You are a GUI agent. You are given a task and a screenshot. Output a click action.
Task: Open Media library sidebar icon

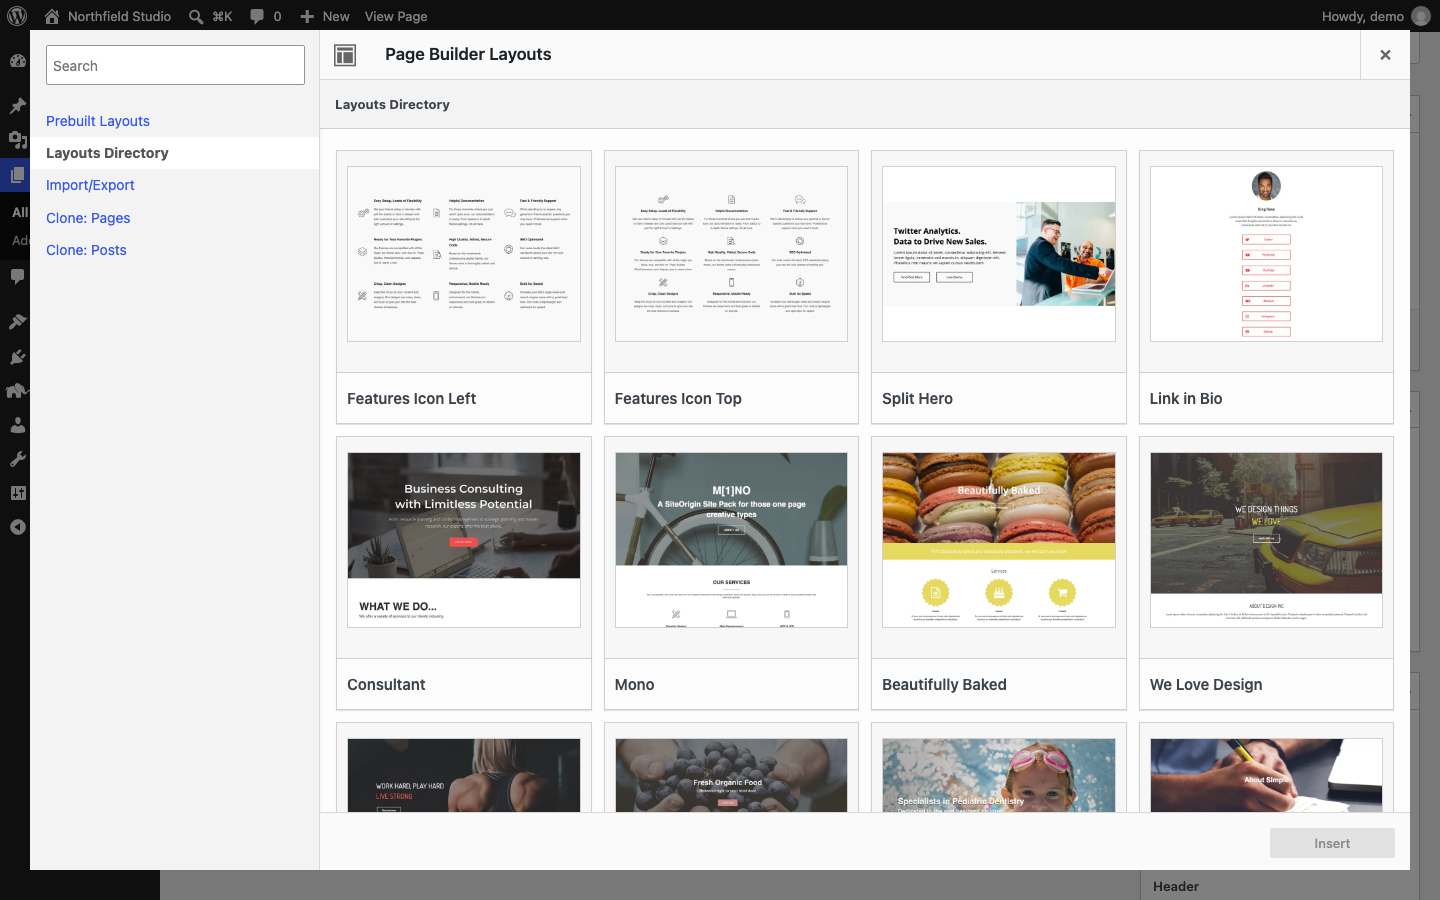click(17, 139)
